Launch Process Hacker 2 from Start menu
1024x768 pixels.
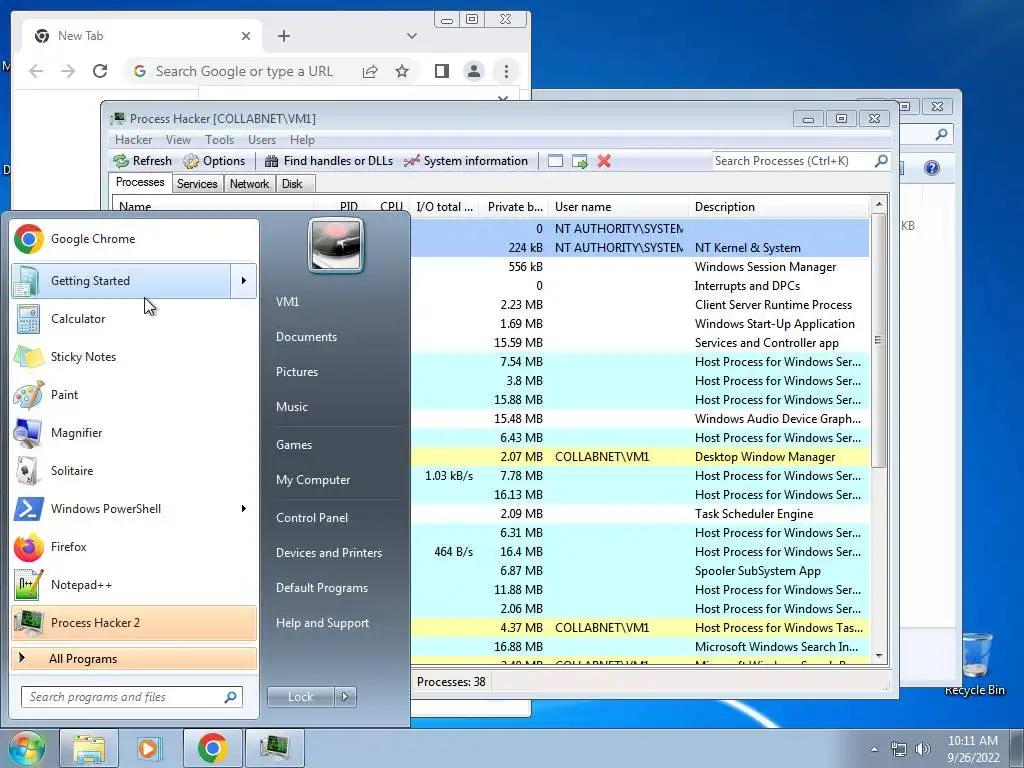pos(134,622)
